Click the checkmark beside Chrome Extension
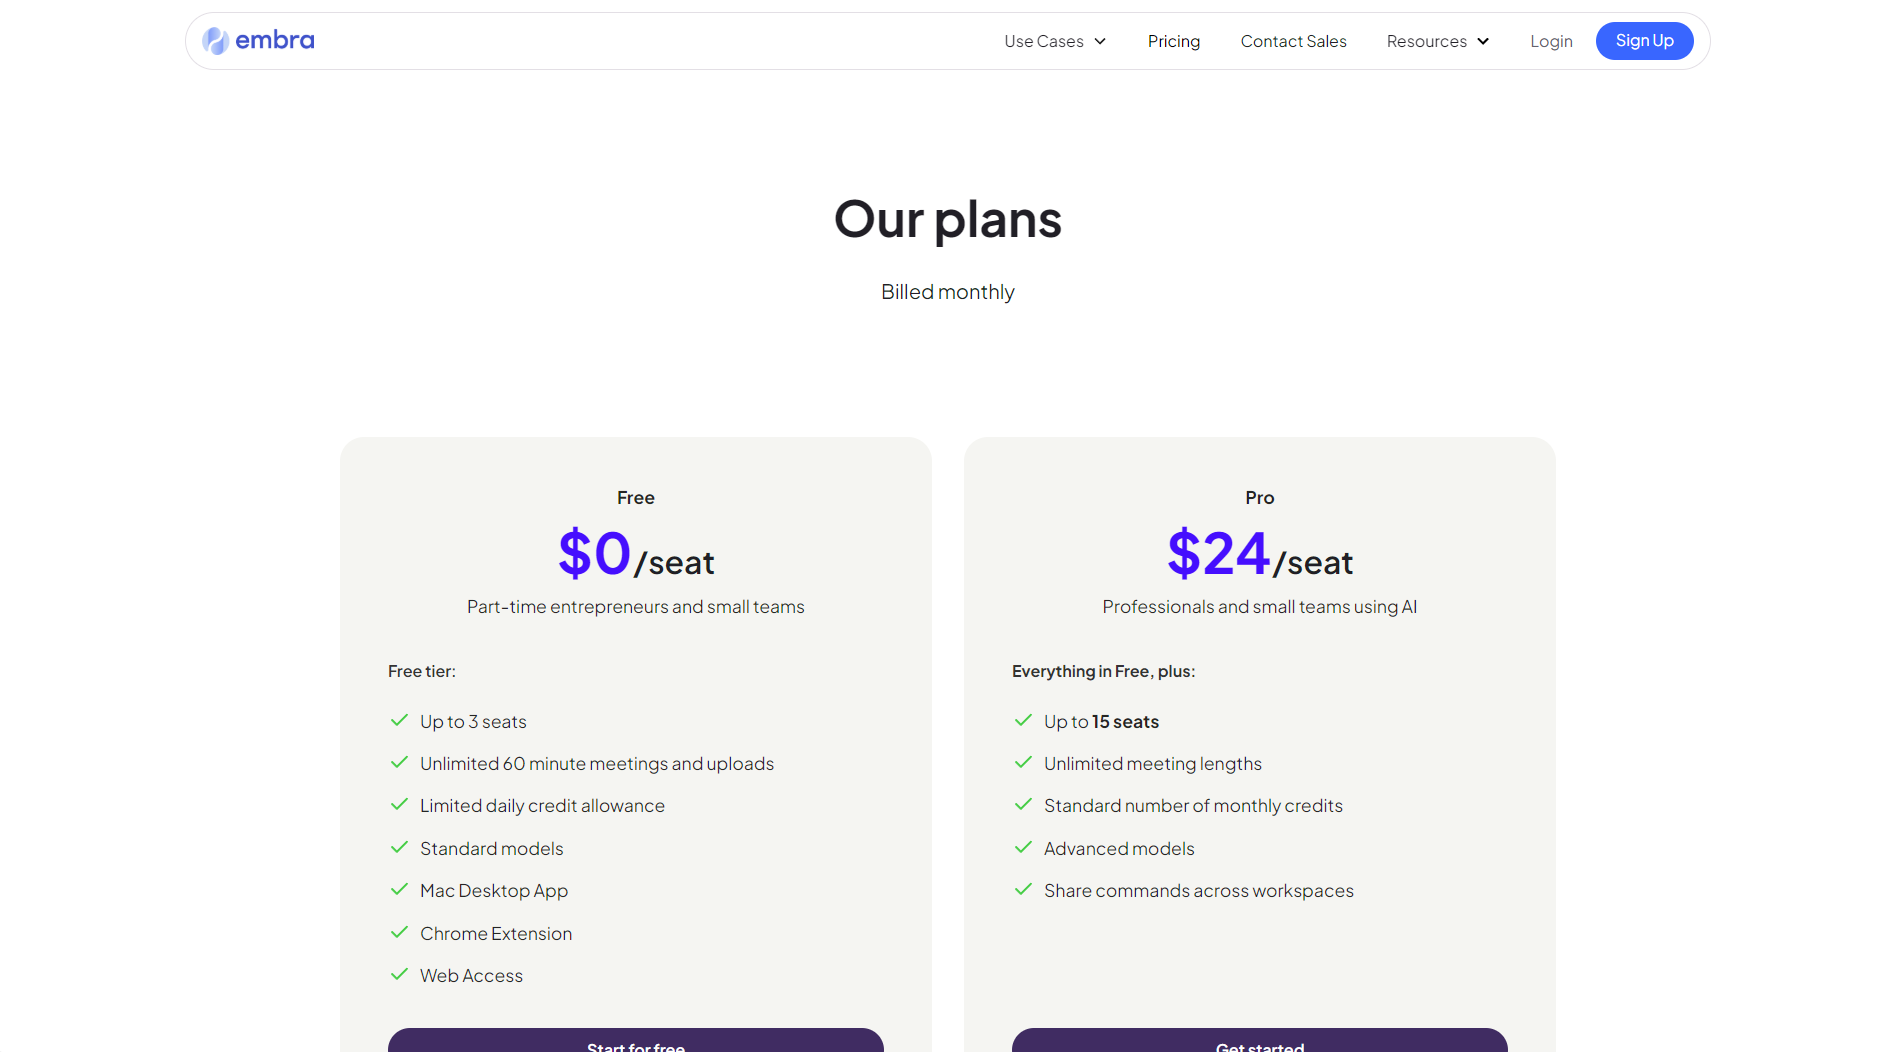 pos(399,933)
